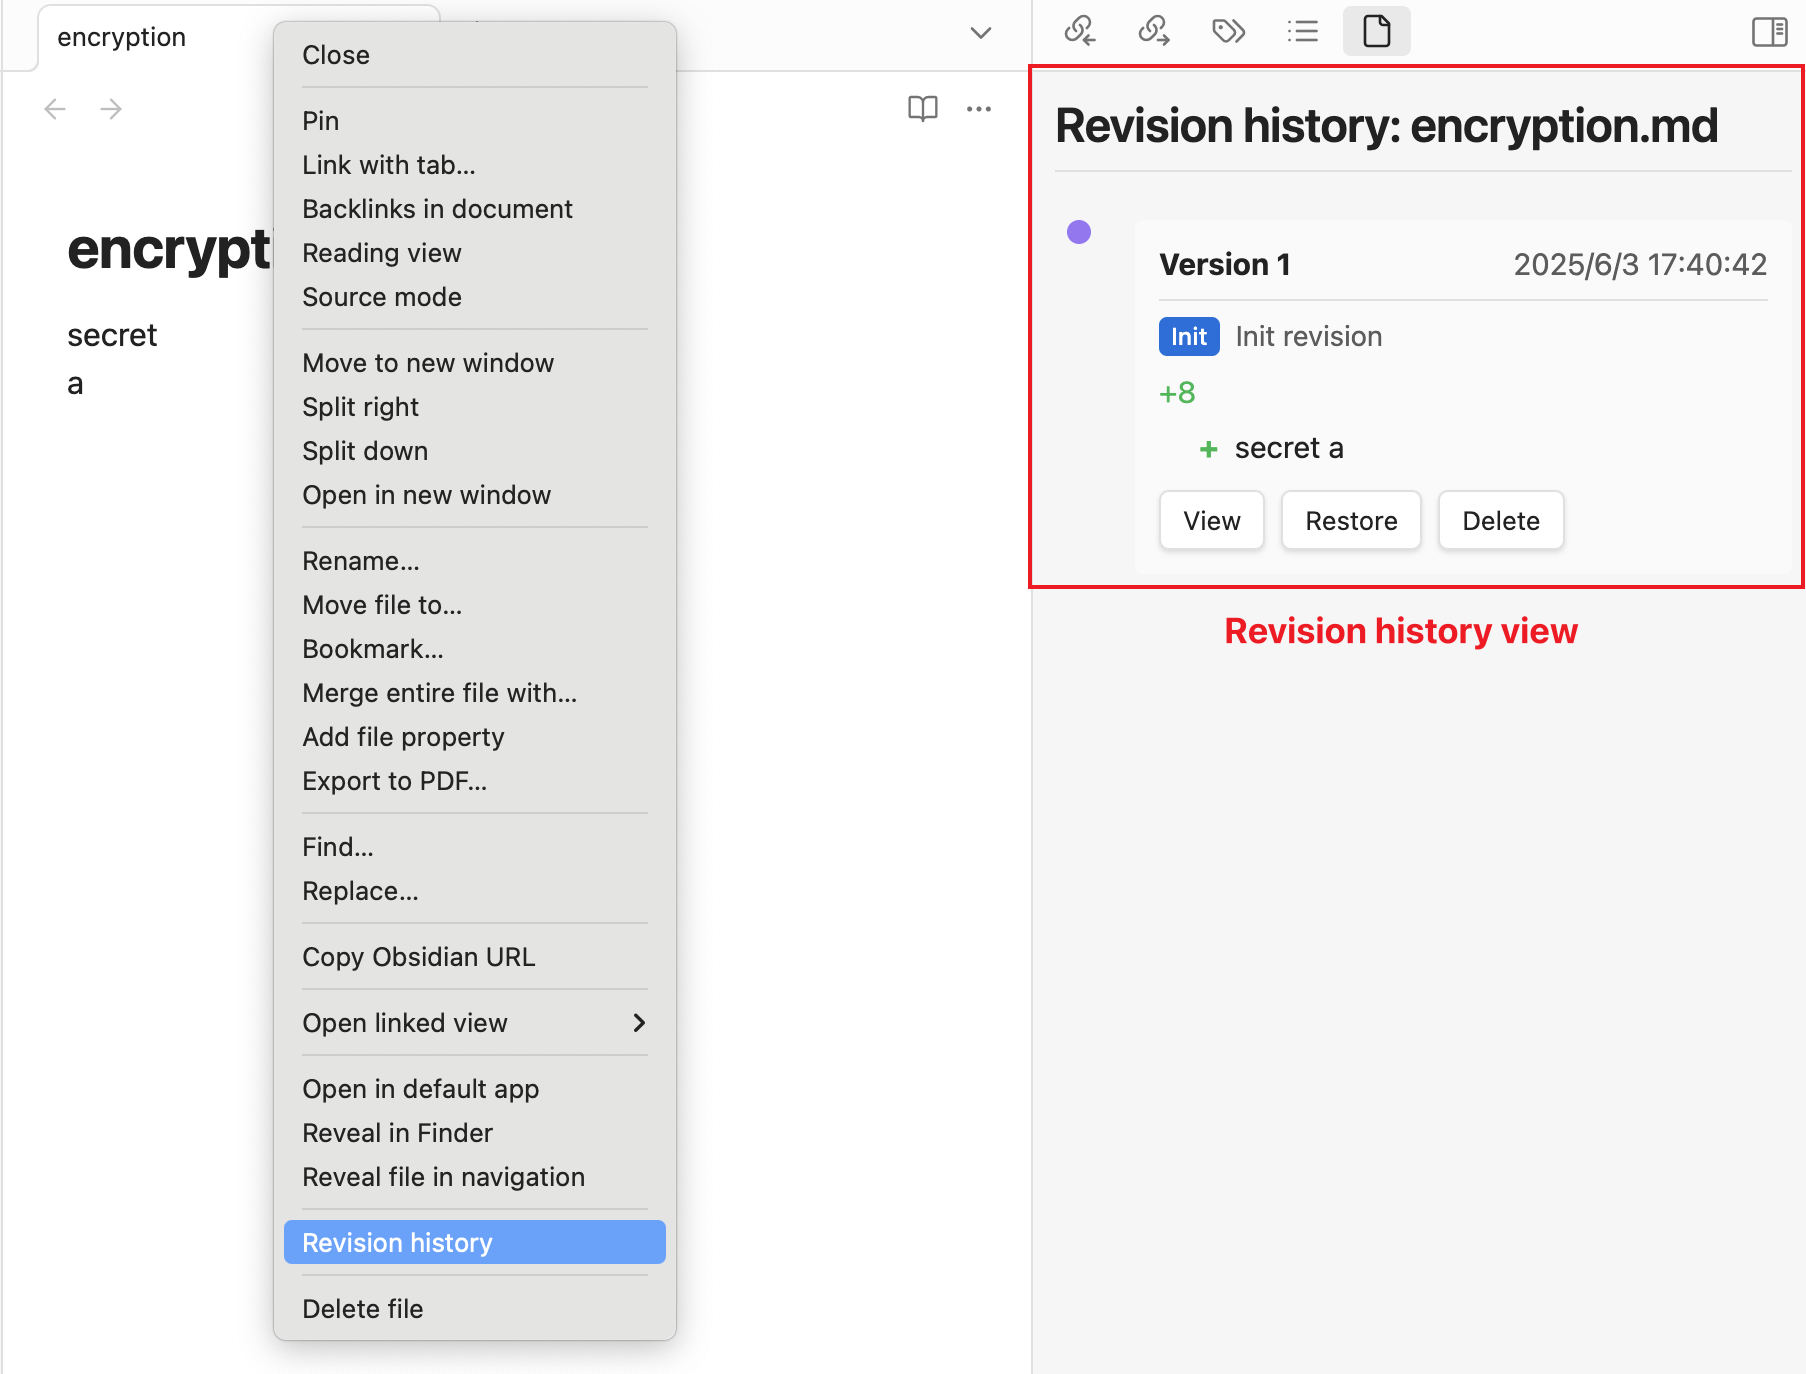Open the outgoing links panel icon
This screenshot has width=1806, height=1374.
1154,31
